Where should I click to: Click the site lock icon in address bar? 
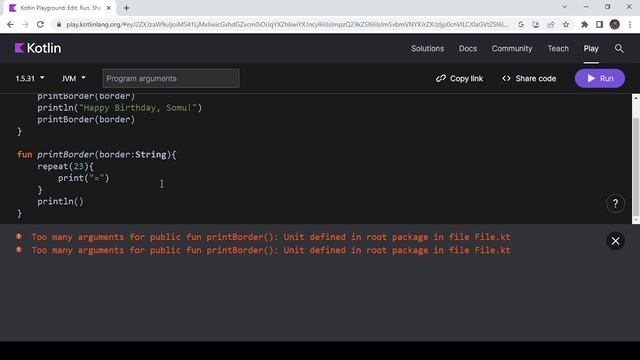(59, 24)
